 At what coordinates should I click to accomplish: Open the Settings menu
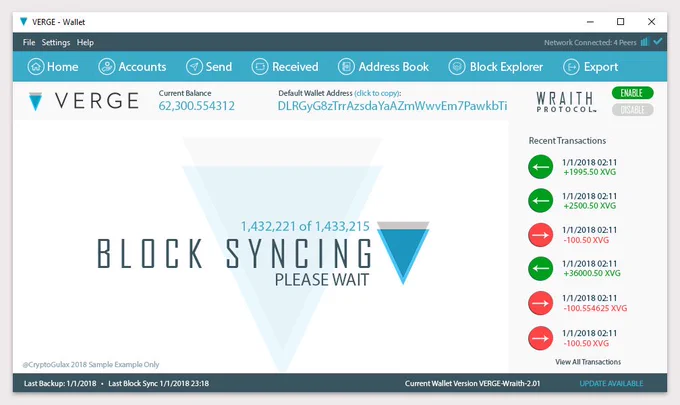point(56,42)
